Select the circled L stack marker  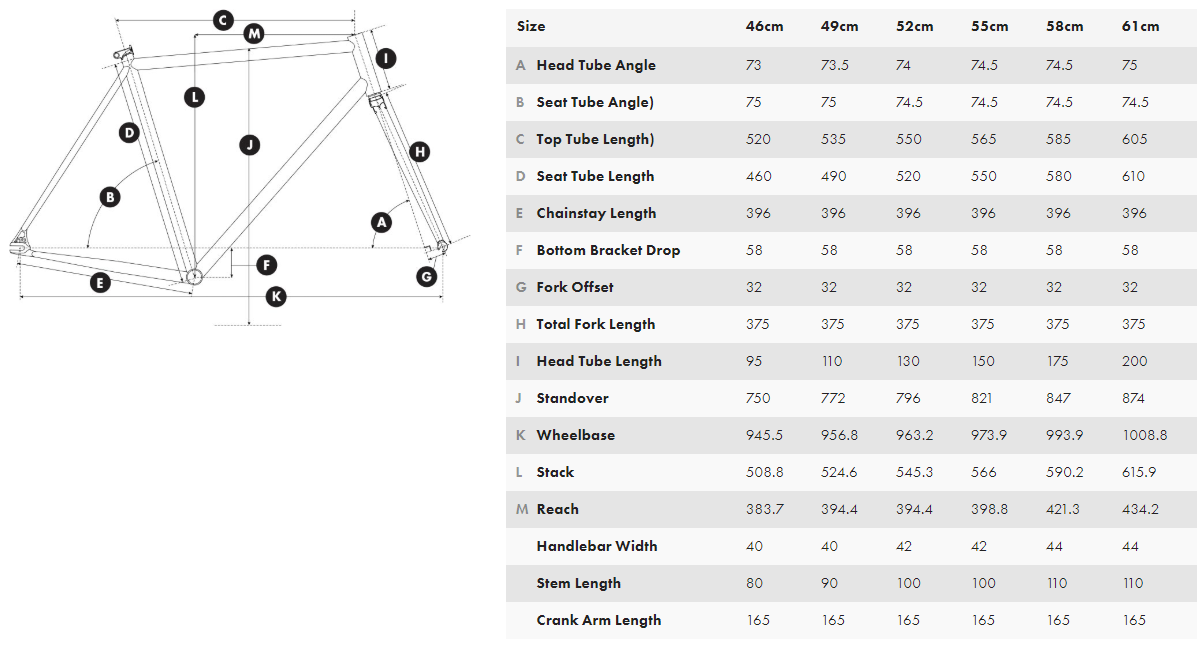coord(194,97)
